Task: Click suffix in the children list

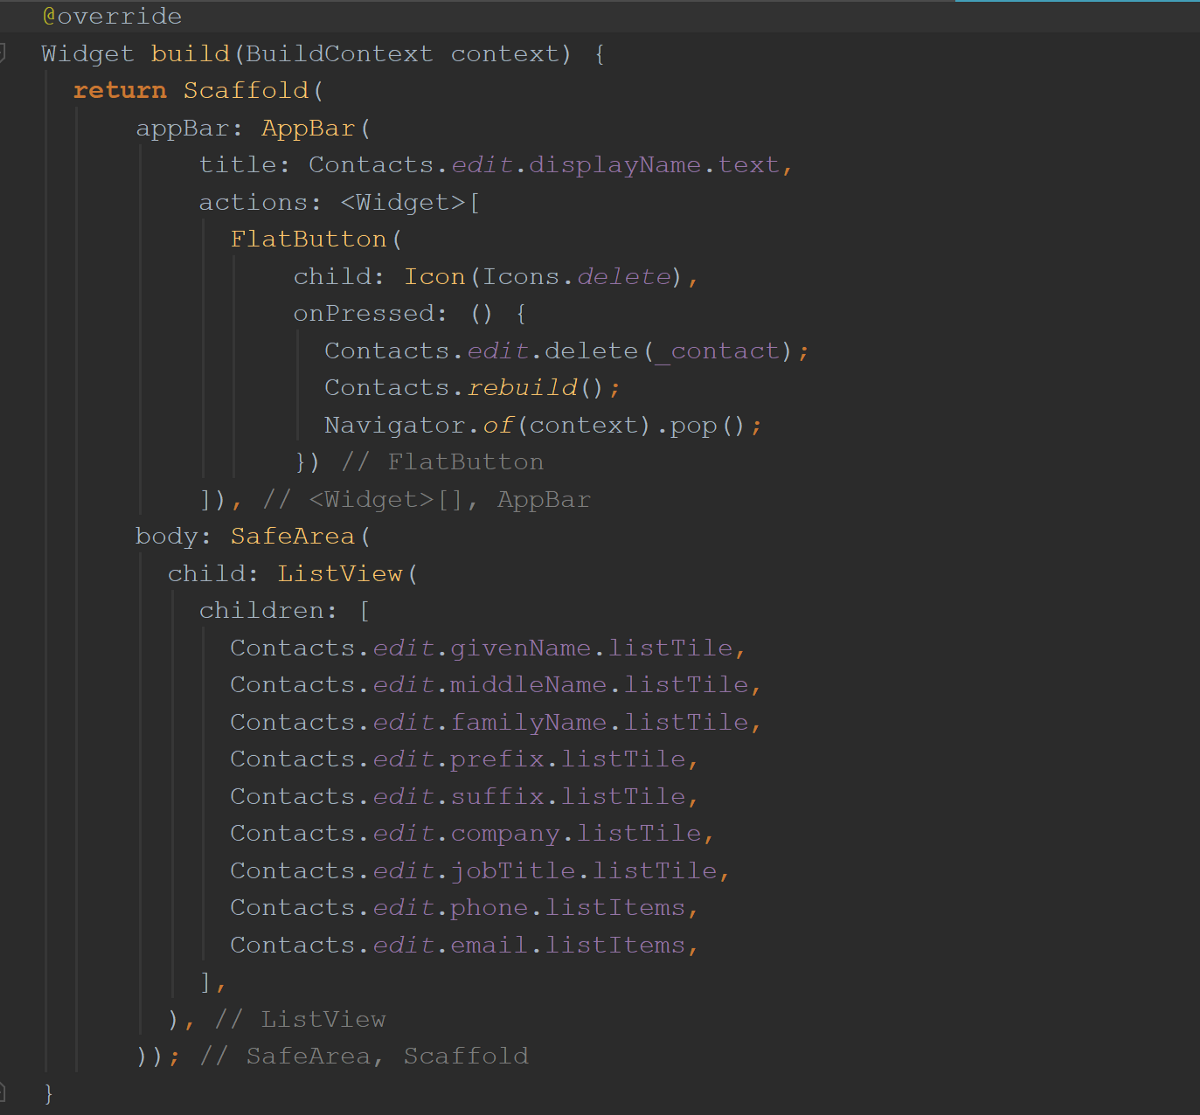Action: tap(497, 797)
